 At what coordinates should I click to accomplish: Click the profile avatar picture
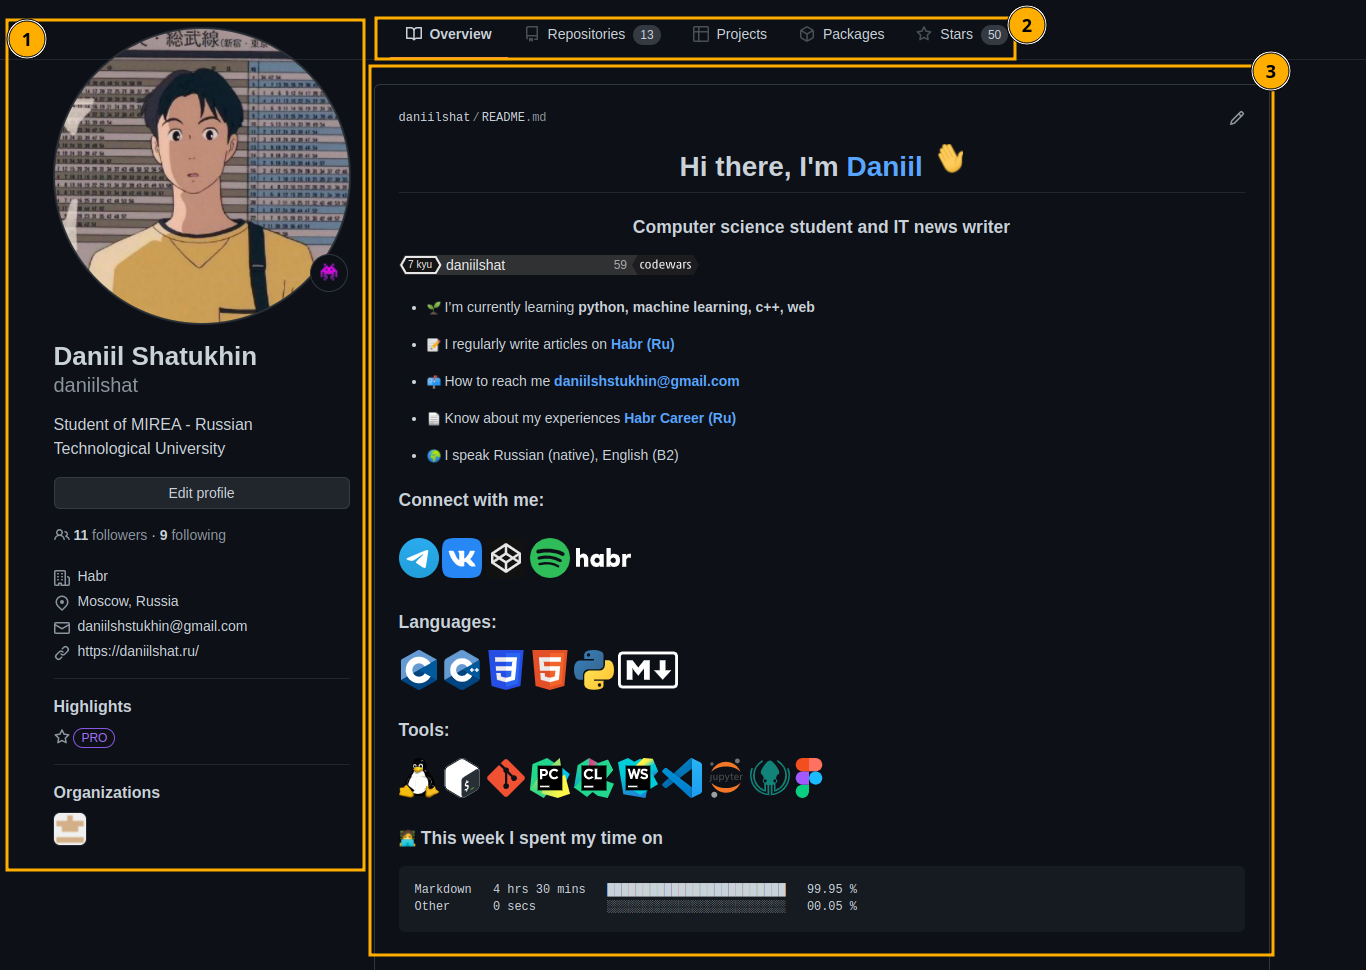click(202, 176)
